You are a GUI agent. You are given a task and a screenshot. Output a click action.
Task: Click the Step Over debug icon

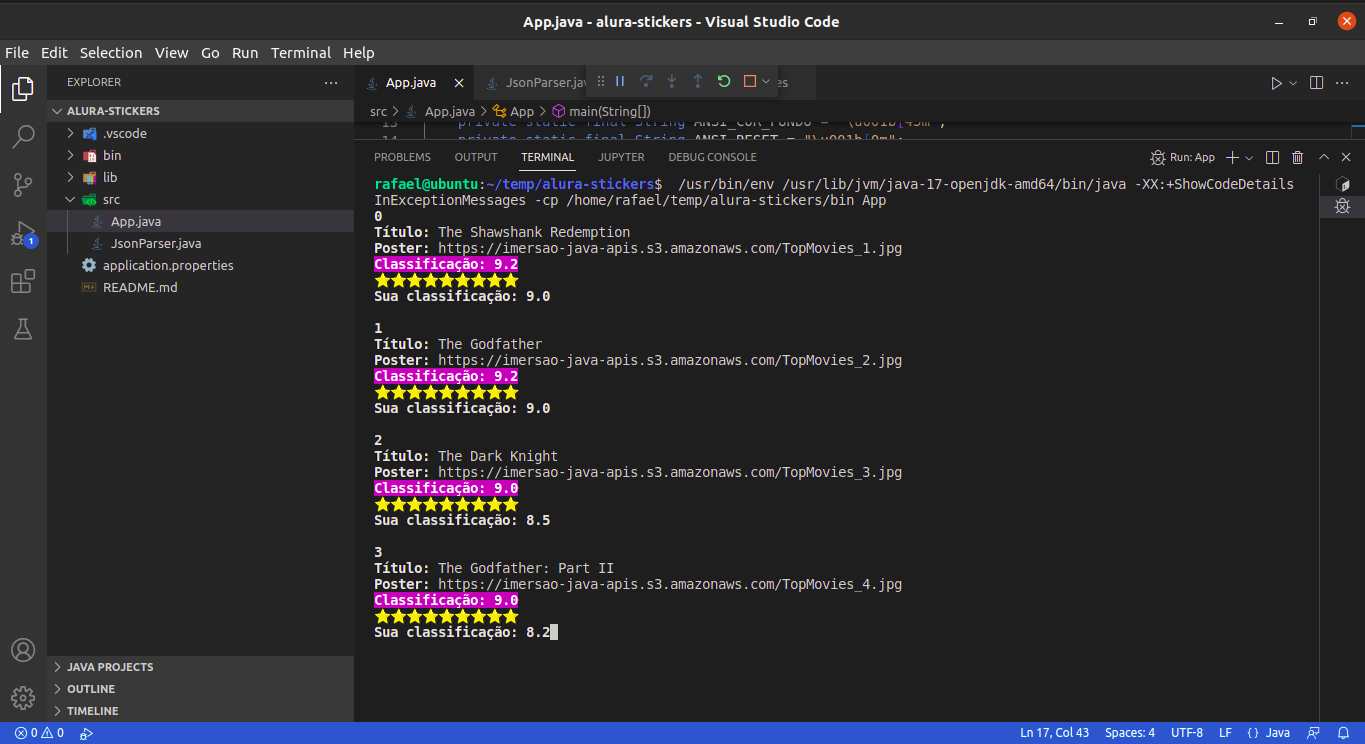click(x=645, y=82)
